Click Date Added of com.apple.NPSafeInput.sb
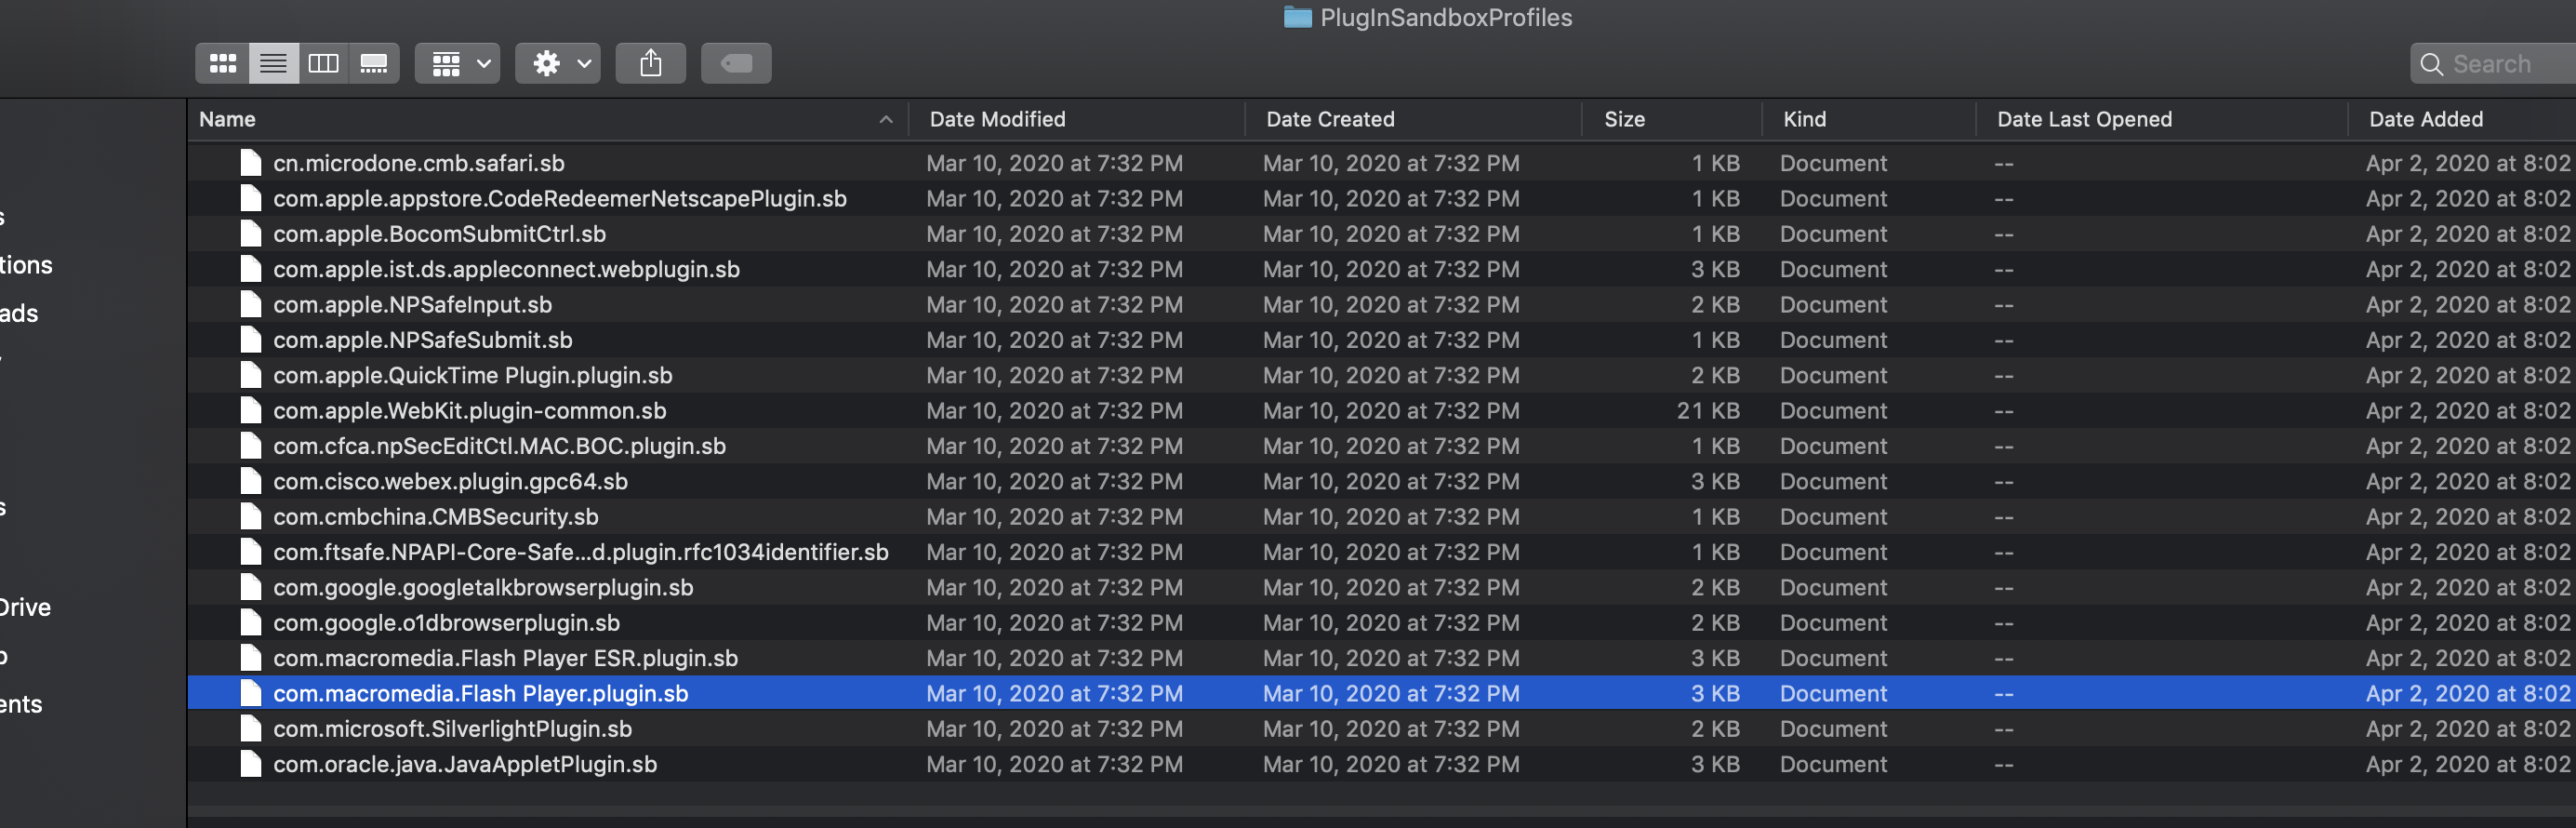This screenshot has height=828, width=2576. [2469, 304]
